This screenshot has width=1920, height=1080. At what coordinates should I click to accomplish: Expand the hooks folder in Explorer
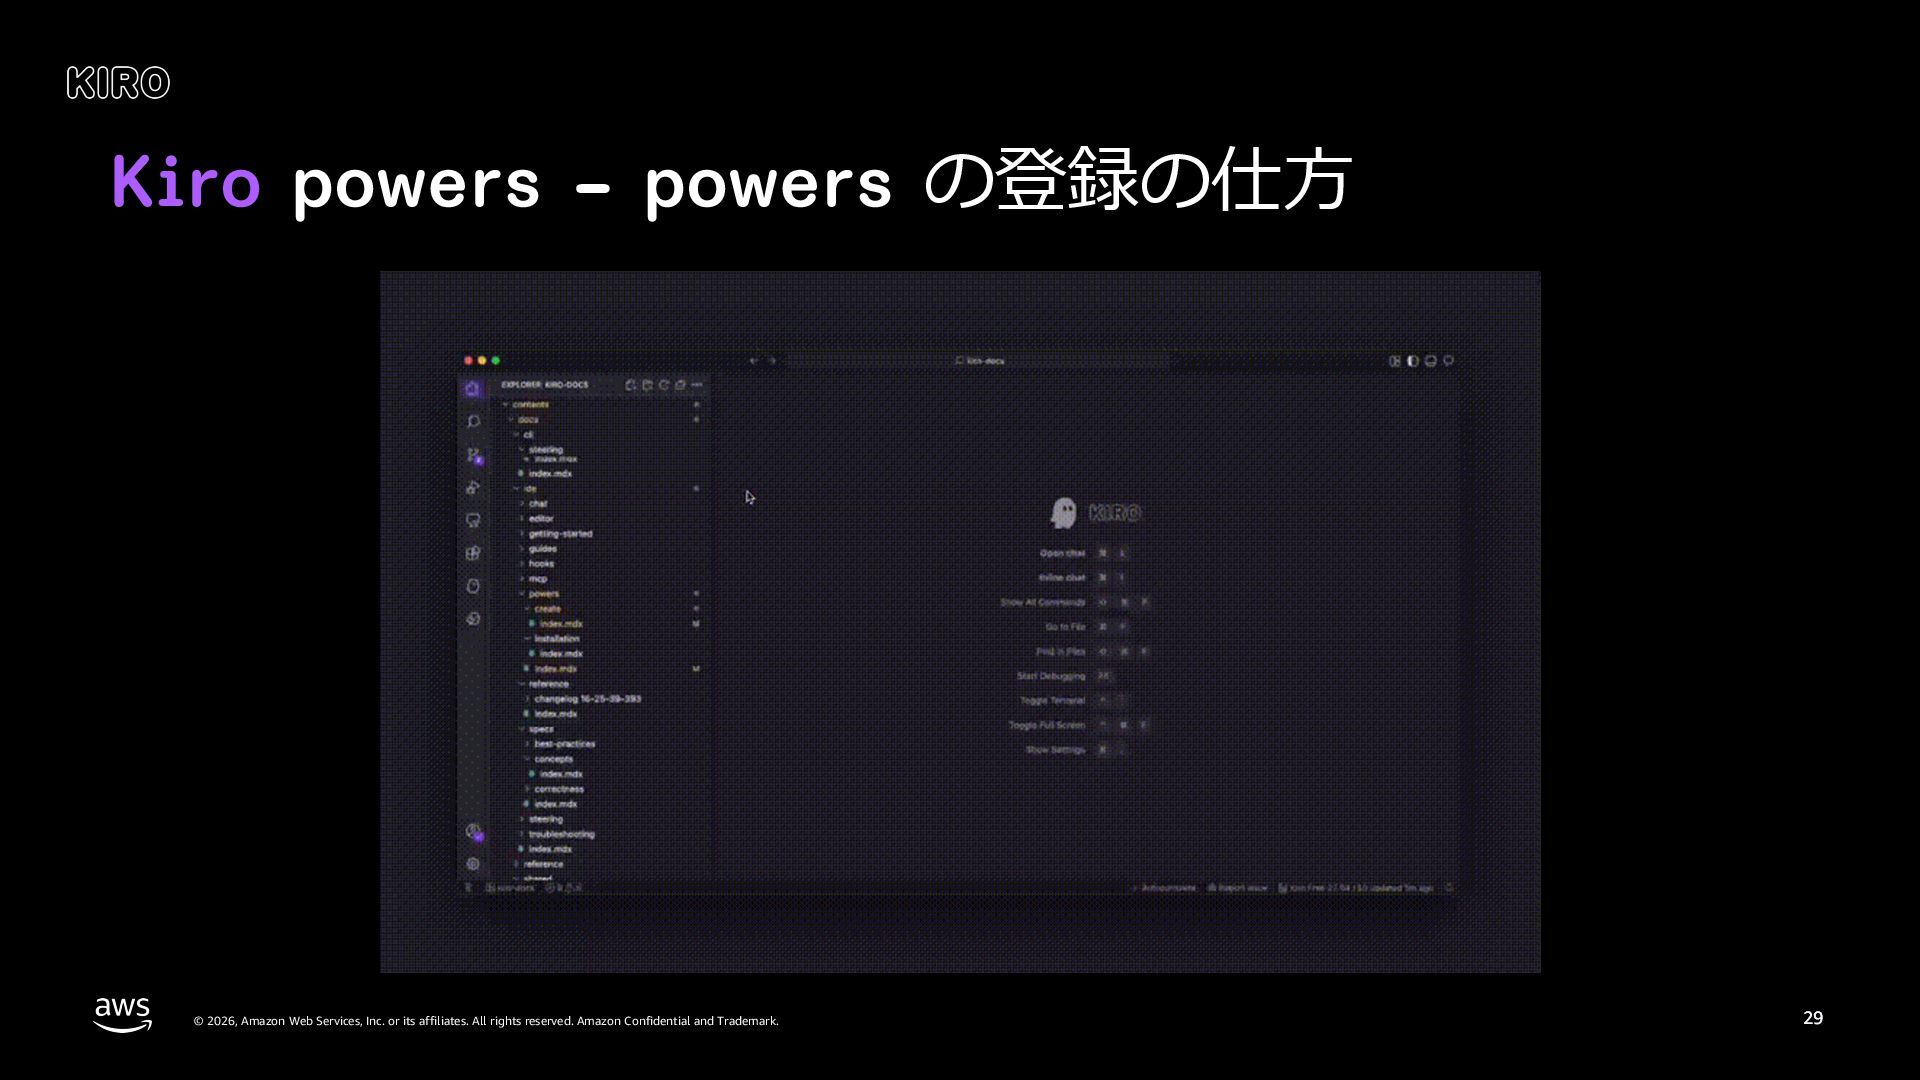click(x=541, y=564)
